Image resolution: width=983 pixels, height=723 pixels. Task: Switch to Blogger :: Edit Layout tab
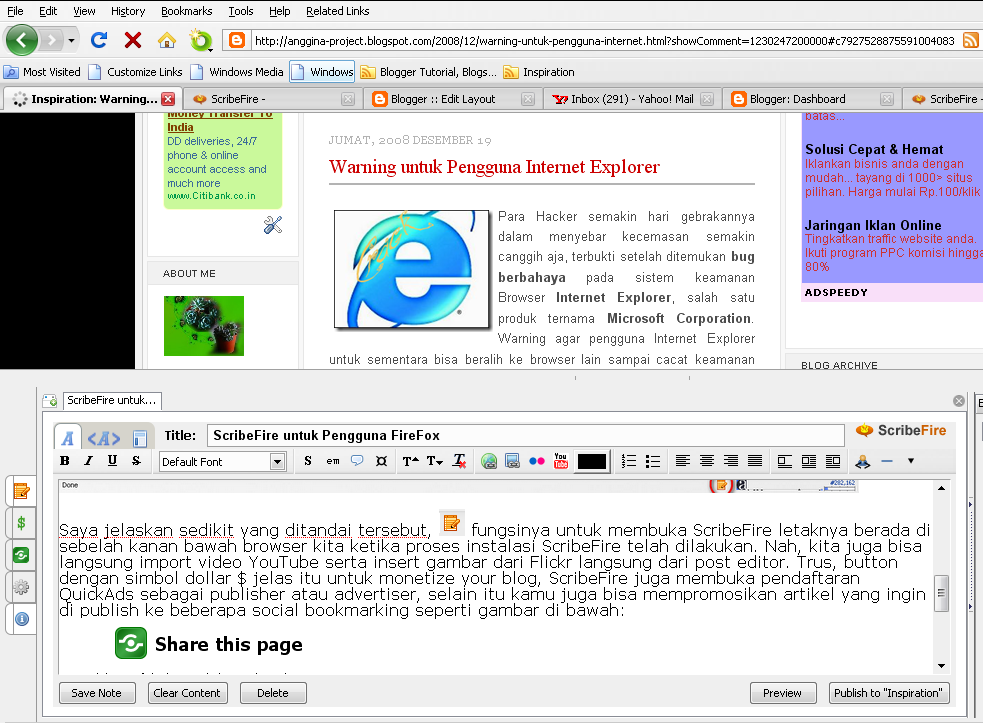(x=452, y=99)
